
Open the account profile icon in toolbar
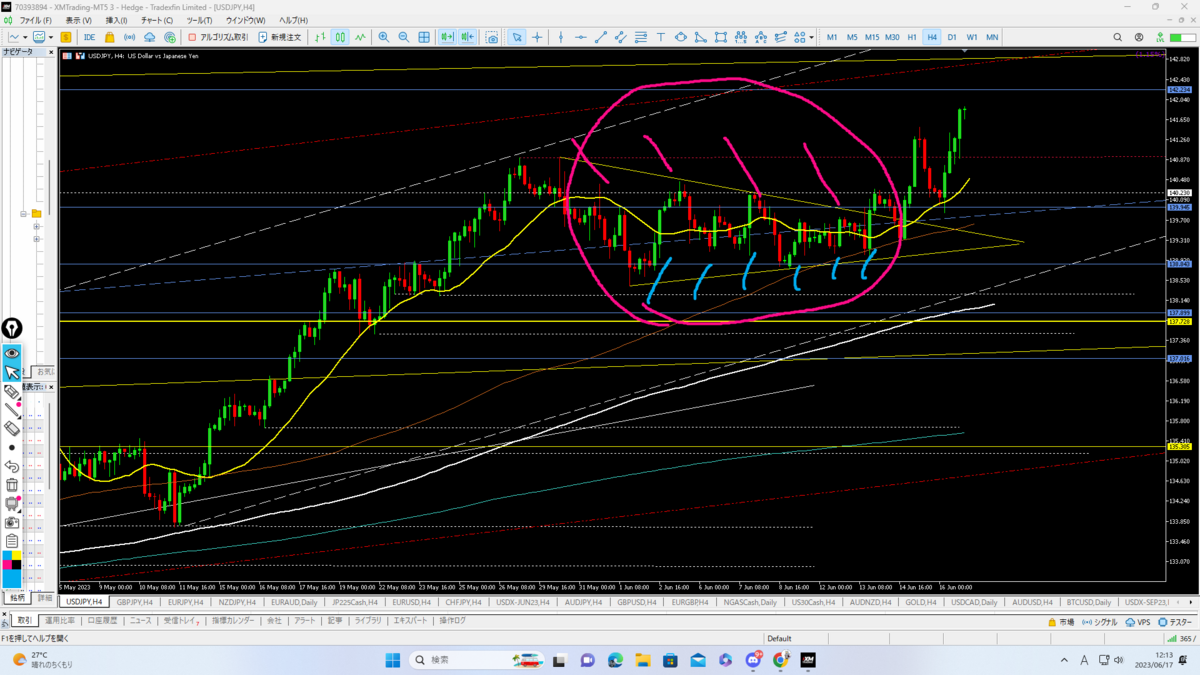[x=1139, y=37]
